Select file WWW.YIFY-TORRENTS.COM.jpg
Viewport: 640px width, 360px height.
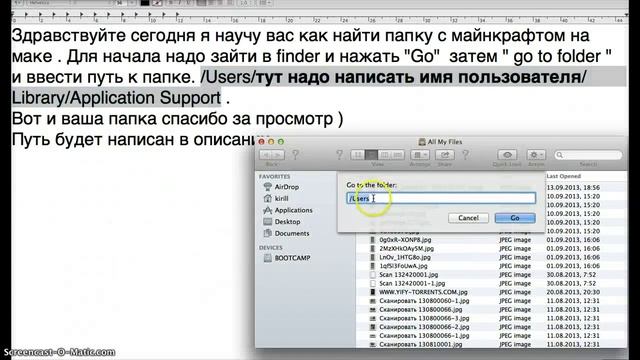423,292
